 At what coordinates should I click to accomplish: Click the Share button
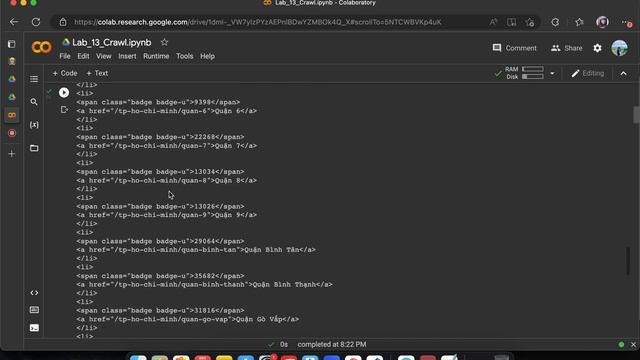[567, 48]
